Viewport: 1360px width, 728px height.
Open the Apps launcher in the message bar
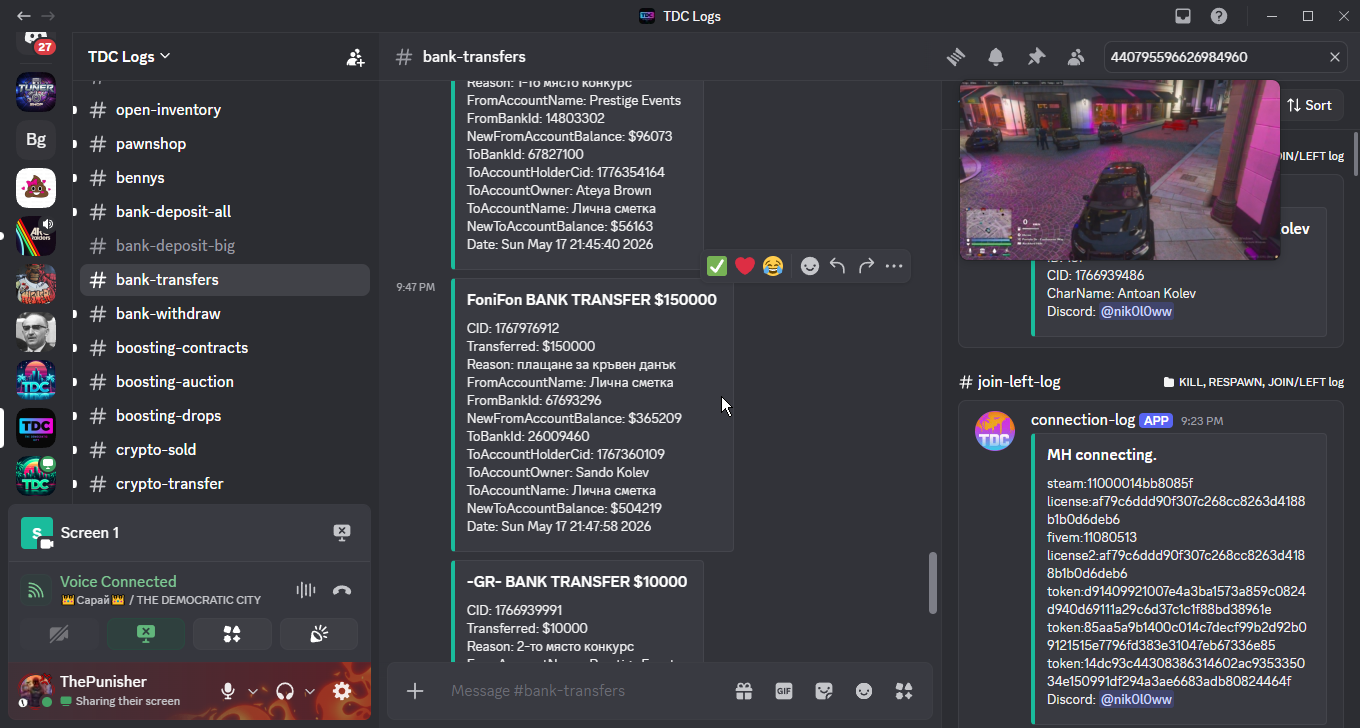pos(904,691)
